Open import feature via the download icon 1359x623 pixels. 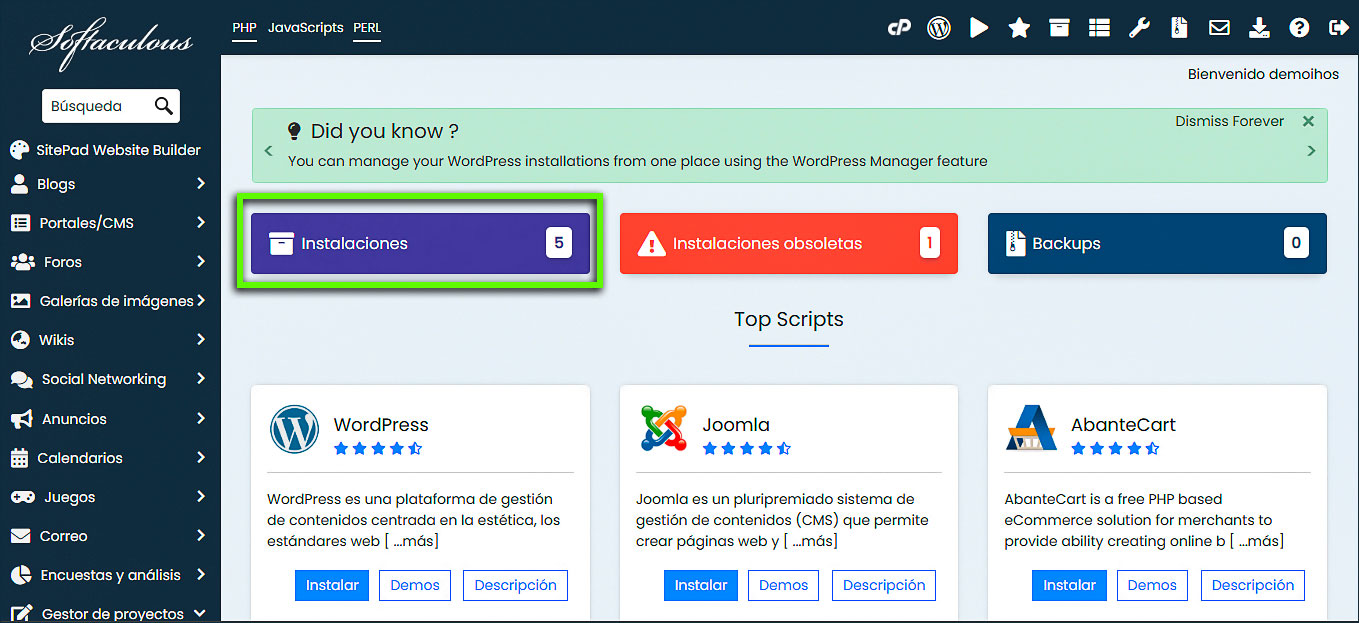click(1258, 28)
